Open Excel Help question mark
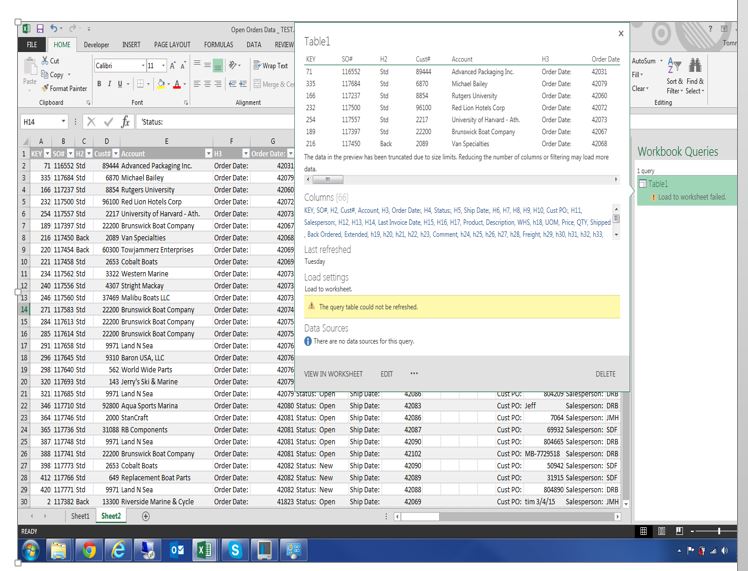Screen dimensions: 748x571 click(710, 29)
